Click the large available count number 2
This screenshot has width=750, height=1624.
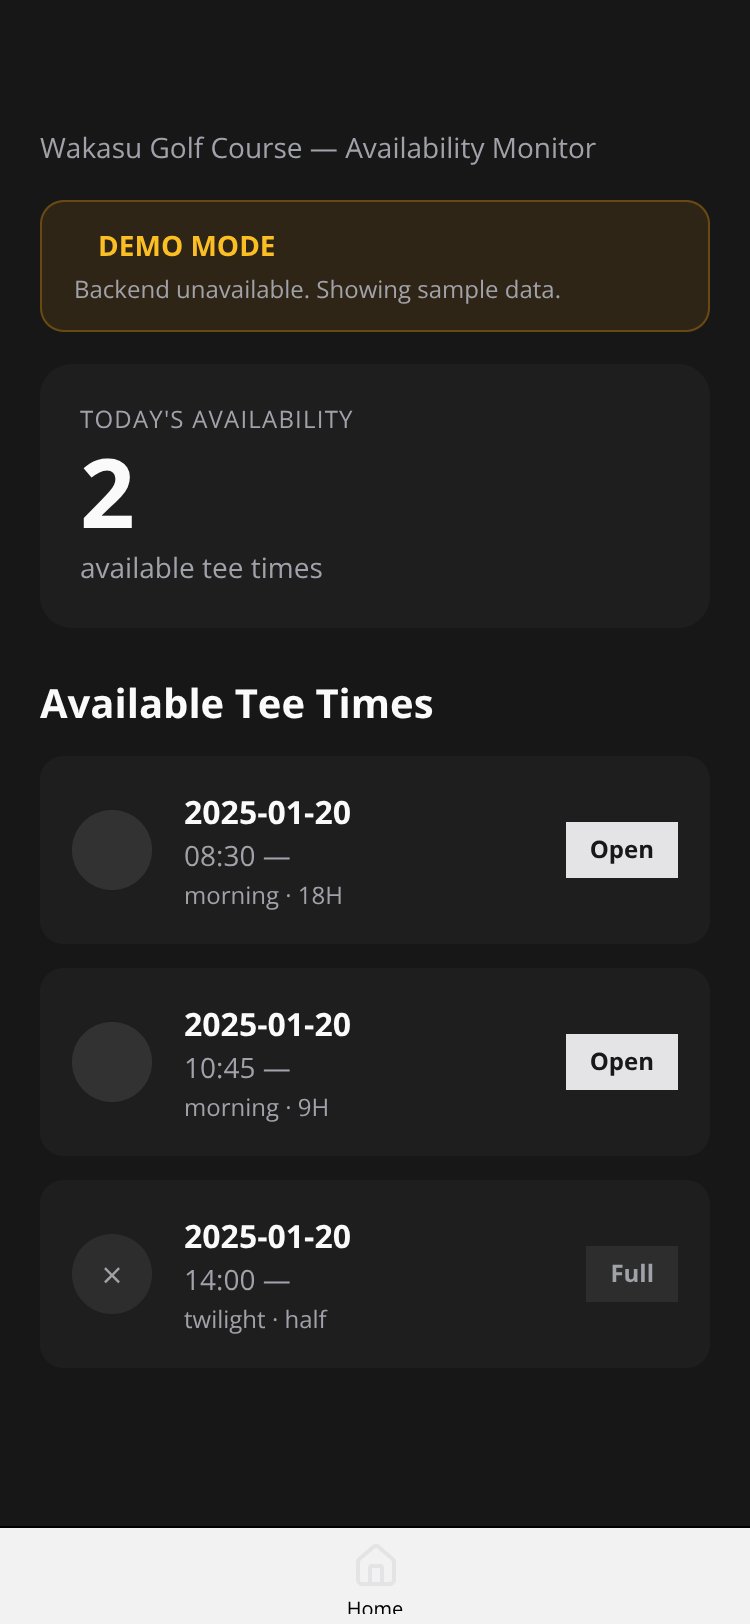pyautogui.click(x=107, y=494)
